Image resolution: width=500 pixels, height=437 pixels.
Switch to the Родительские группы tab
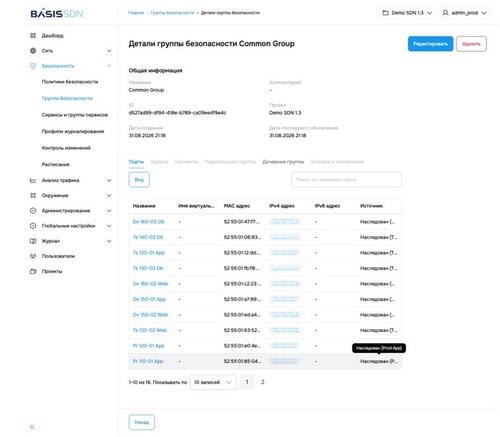(230, 162)
